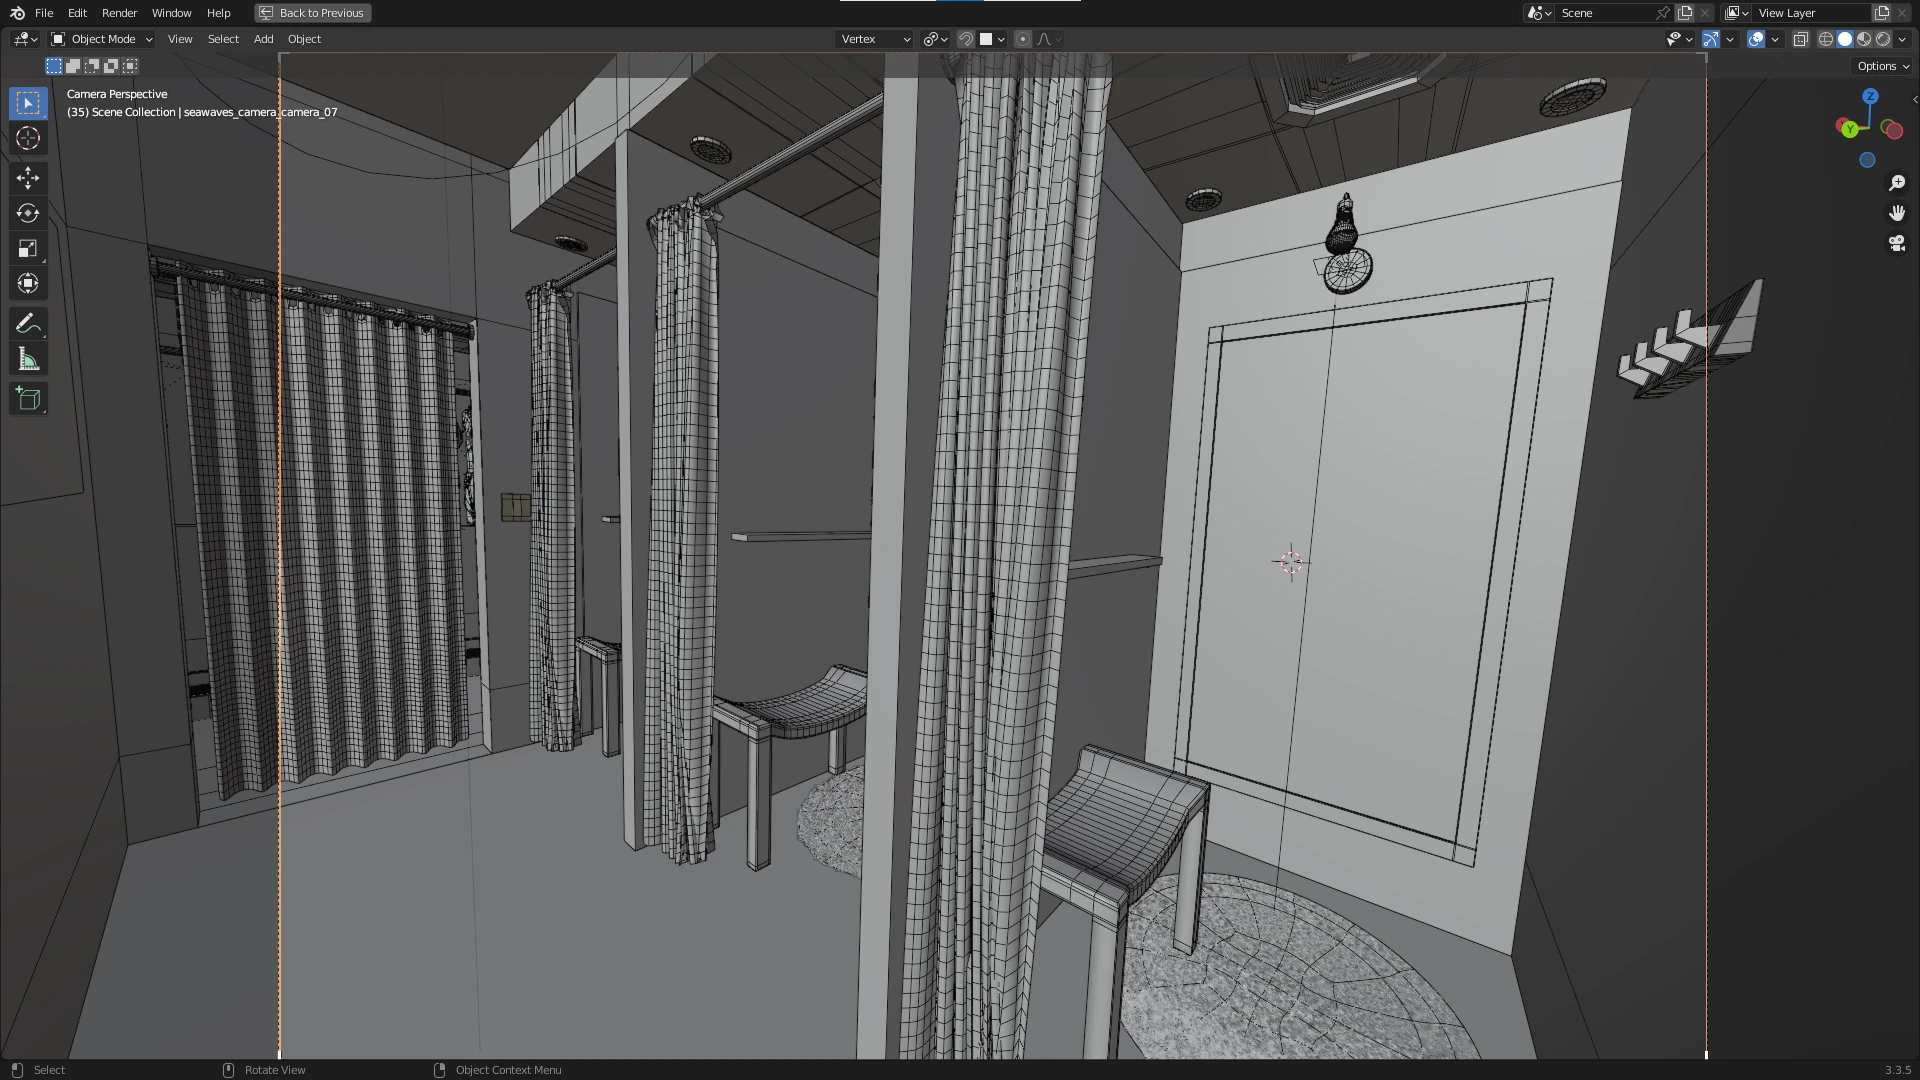The image size is (1920, 1080).
Task: Open the Window menu
Action: point(171,13)
